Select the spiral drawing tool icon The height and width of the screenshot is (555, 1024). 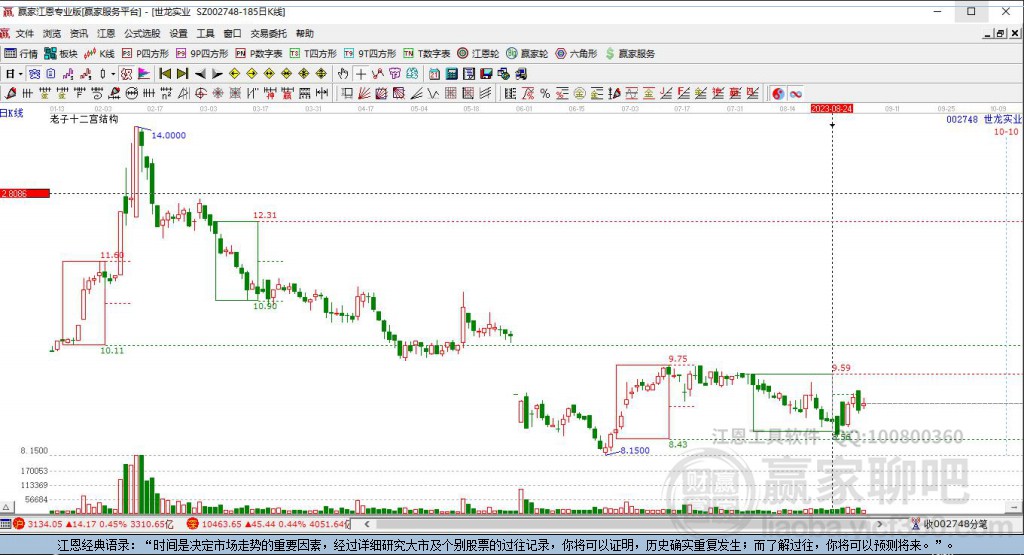coord(96,93)
